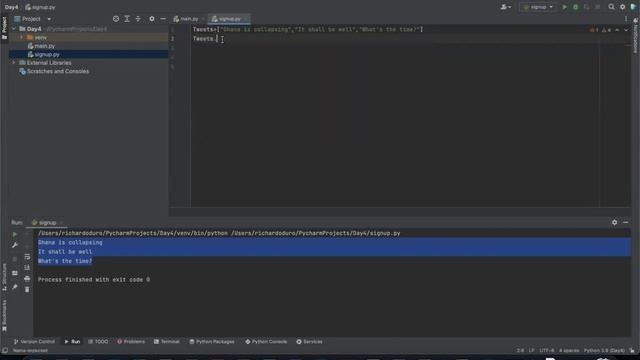Pin the Run tab with pin icon

click(x=15, y=287)
